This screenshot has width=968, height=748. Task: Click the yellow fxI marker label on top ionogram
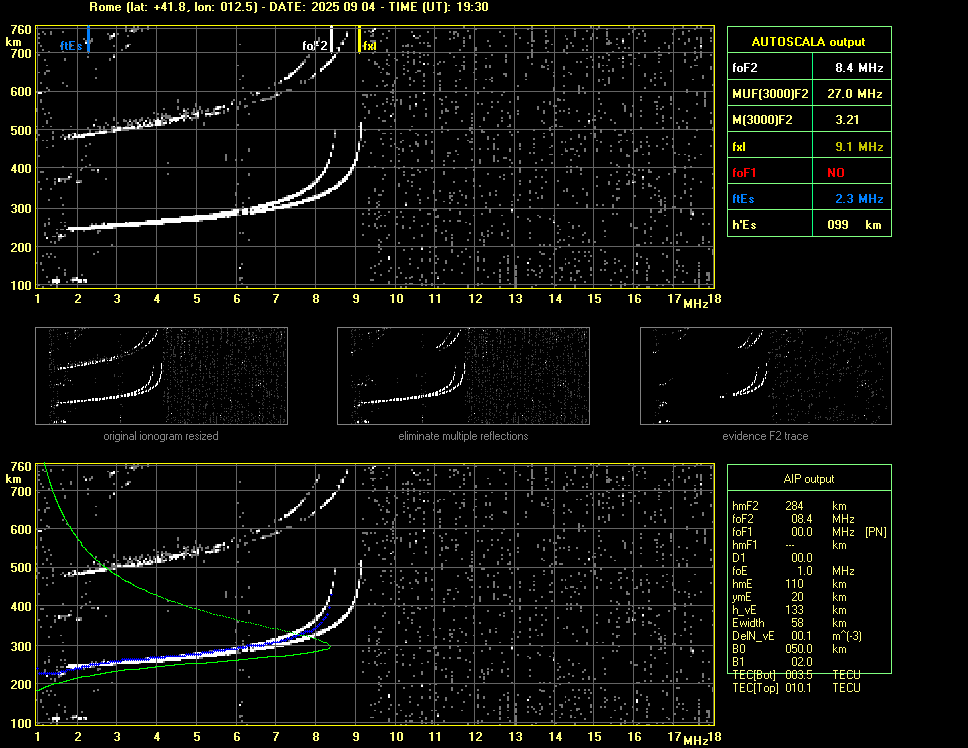[370, 46]
